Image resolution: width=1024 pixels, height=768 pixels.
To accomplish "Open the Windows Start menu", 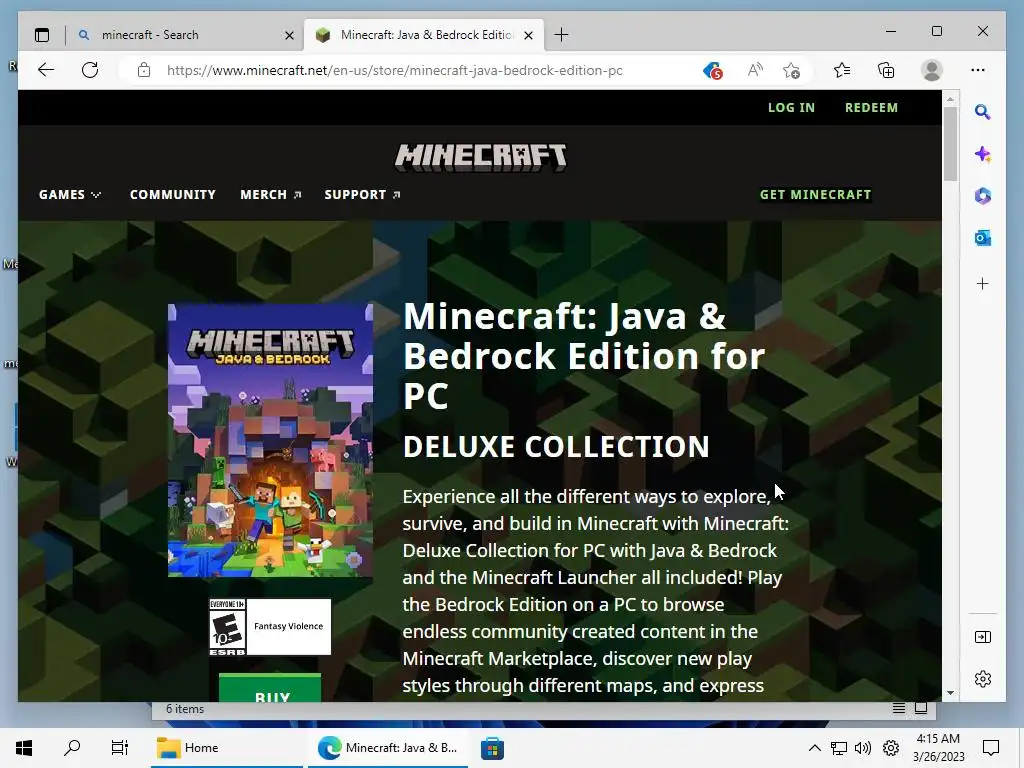I will pos(24,748).
